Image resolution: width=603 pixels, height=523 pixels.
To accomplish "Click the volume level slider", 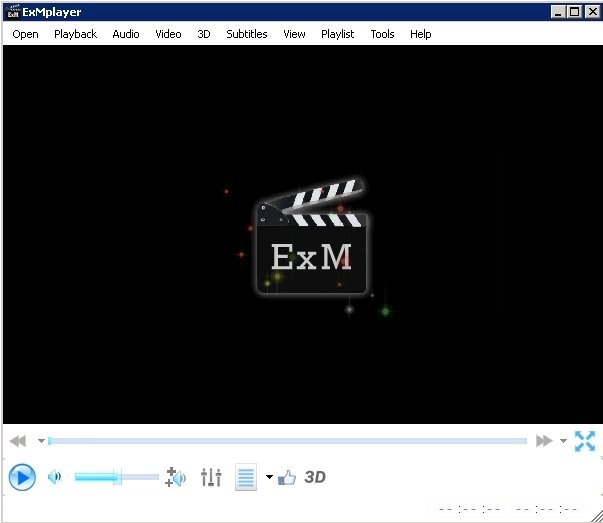I will pyautogui.click(x=115, y=477).
